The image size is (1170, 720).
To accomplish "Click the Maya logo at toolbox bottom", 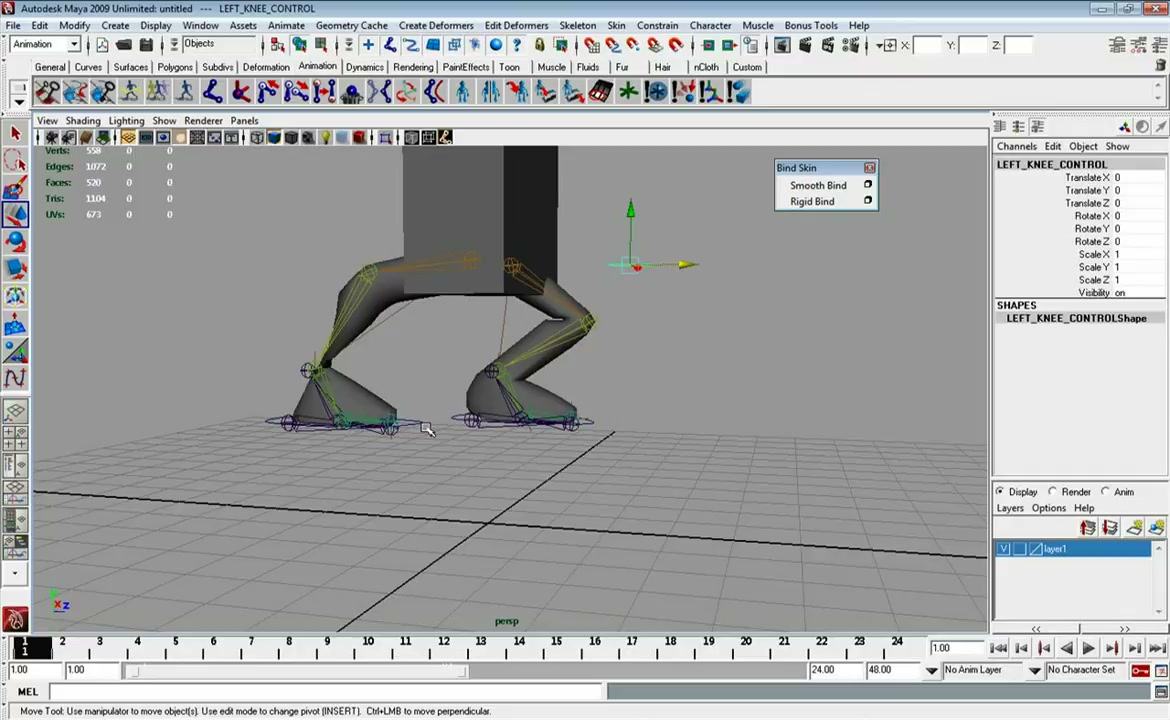I will point(15,619).
